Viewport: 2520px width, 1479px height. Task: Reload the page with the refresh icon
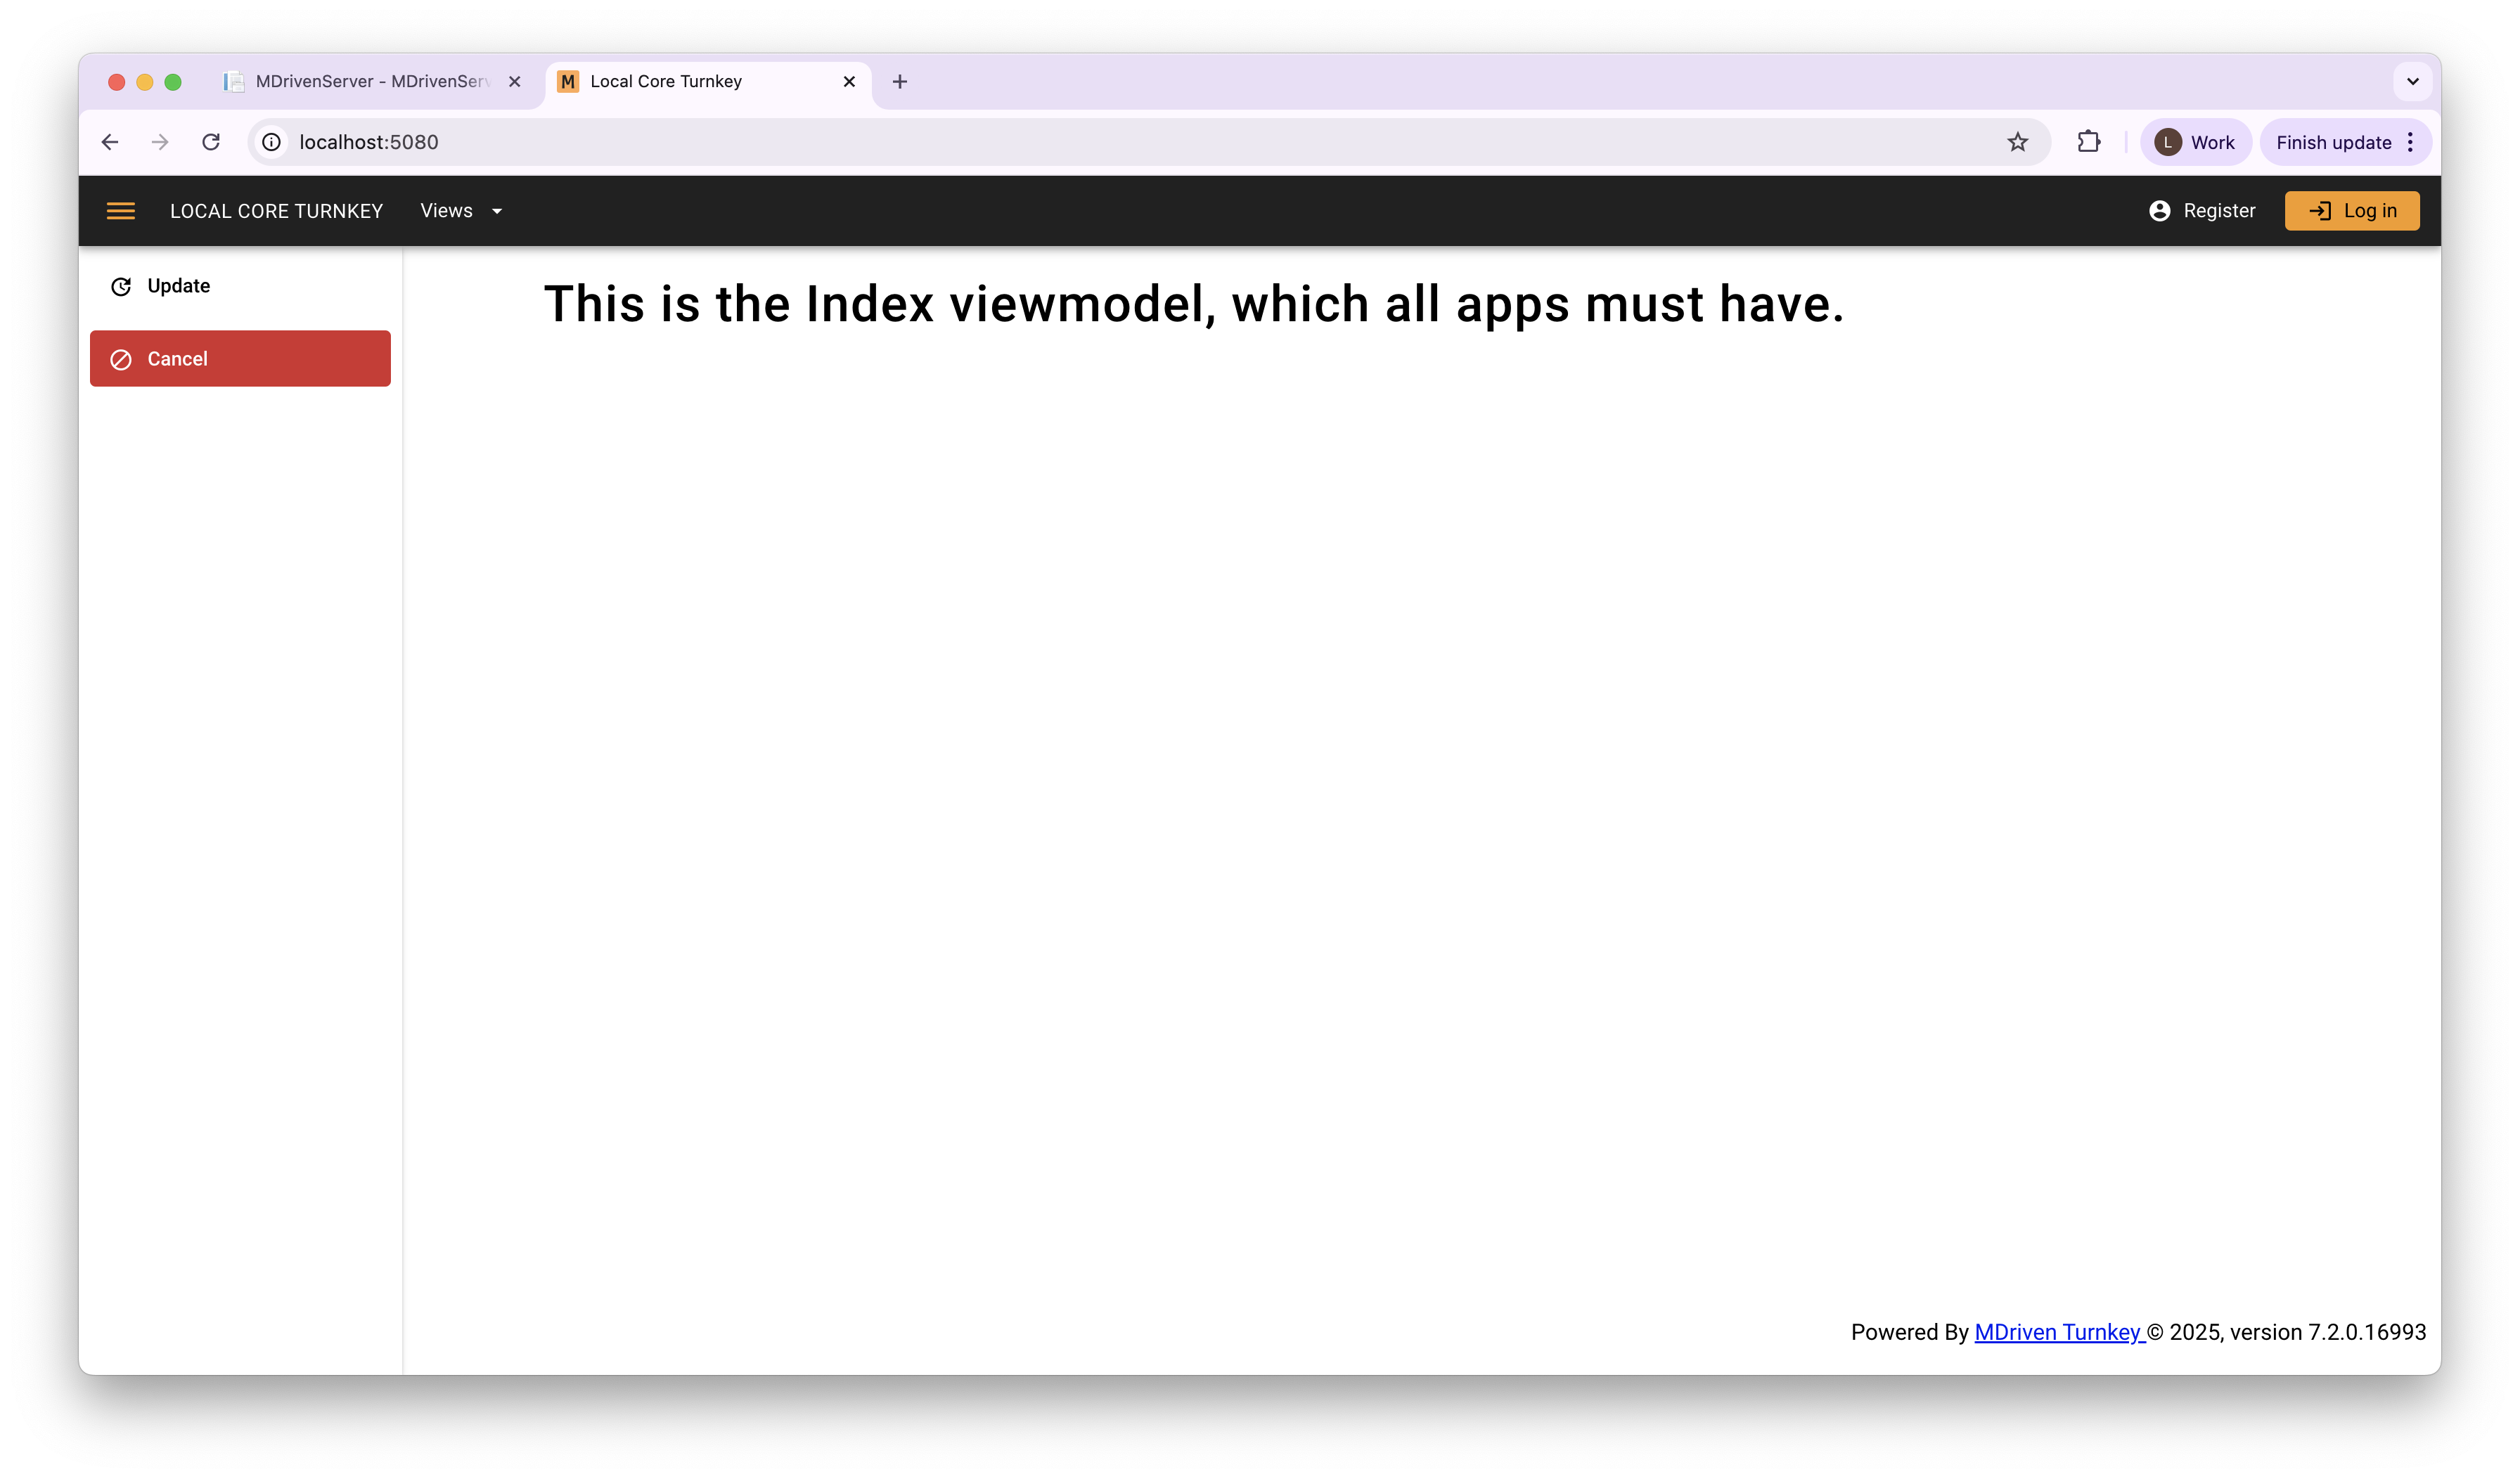[211, 142]
